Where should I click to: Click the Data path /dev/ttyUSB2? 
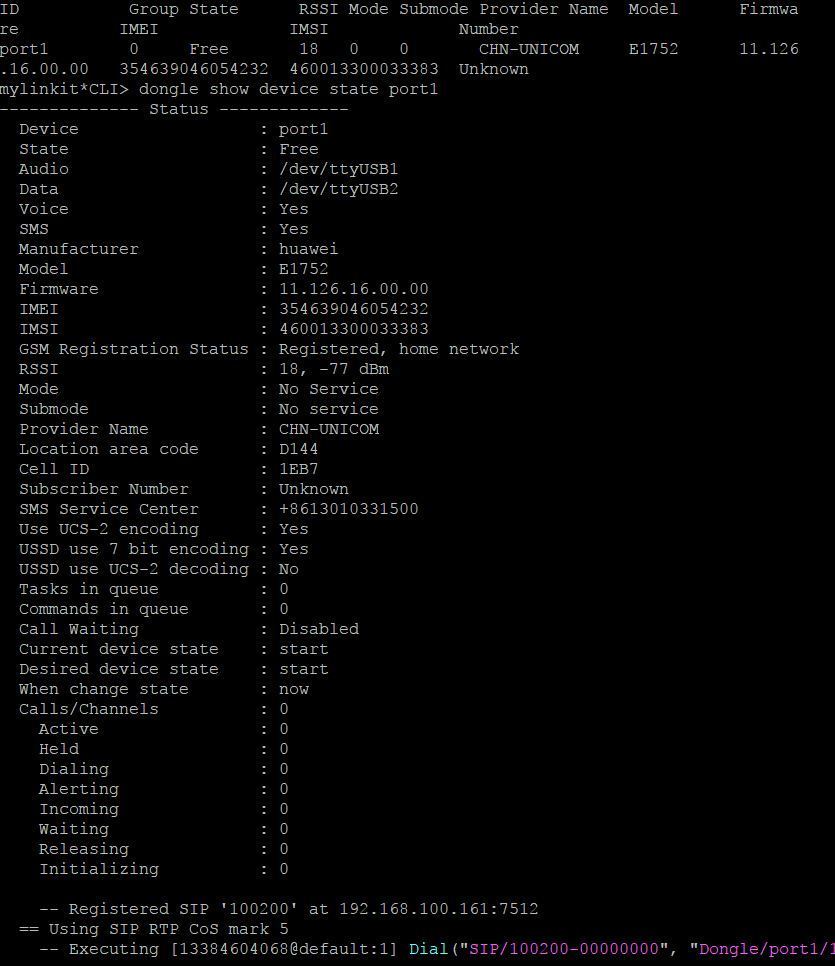[339, 189]
